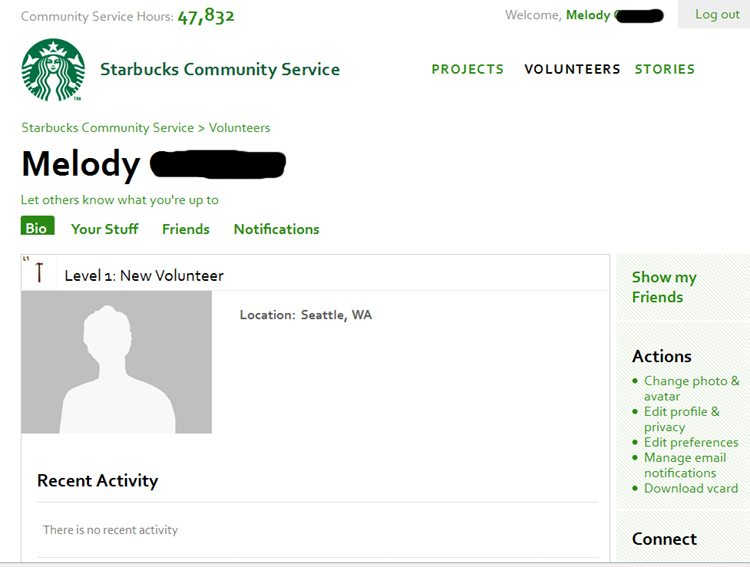Image resolution: width=750 pixels, height=567 pixels.
Task: Click the Volunteers breadcrumb link
Action: pos(239,128)
